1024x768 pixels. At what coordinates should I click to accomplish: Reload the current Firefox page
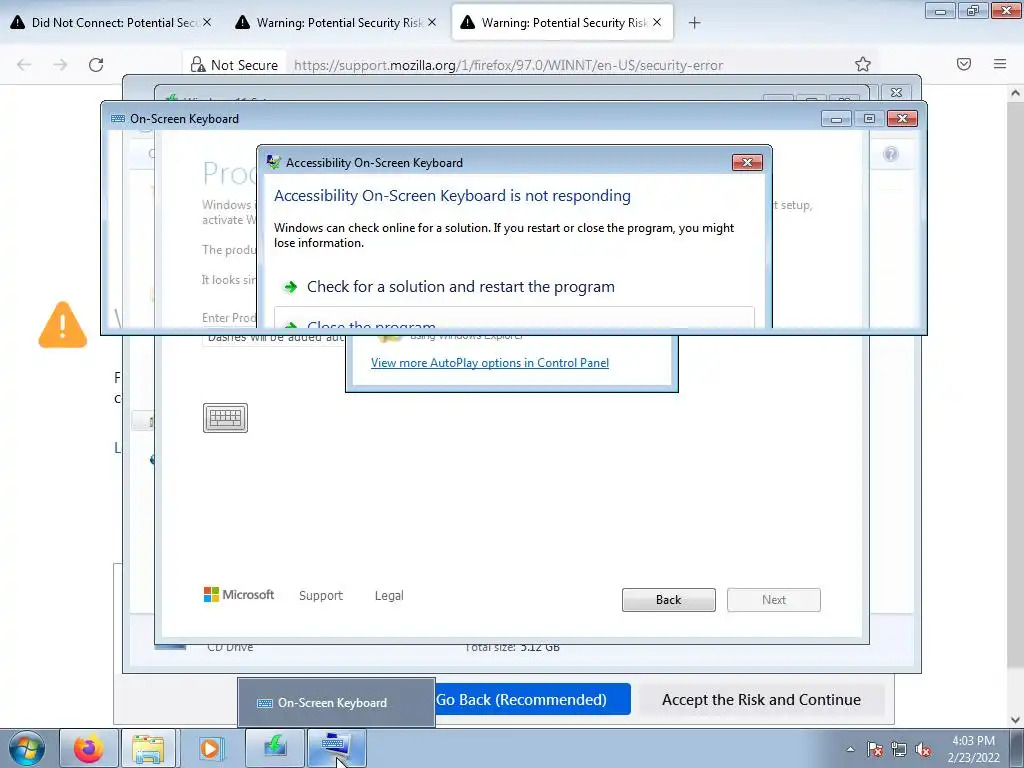(96, 65)
